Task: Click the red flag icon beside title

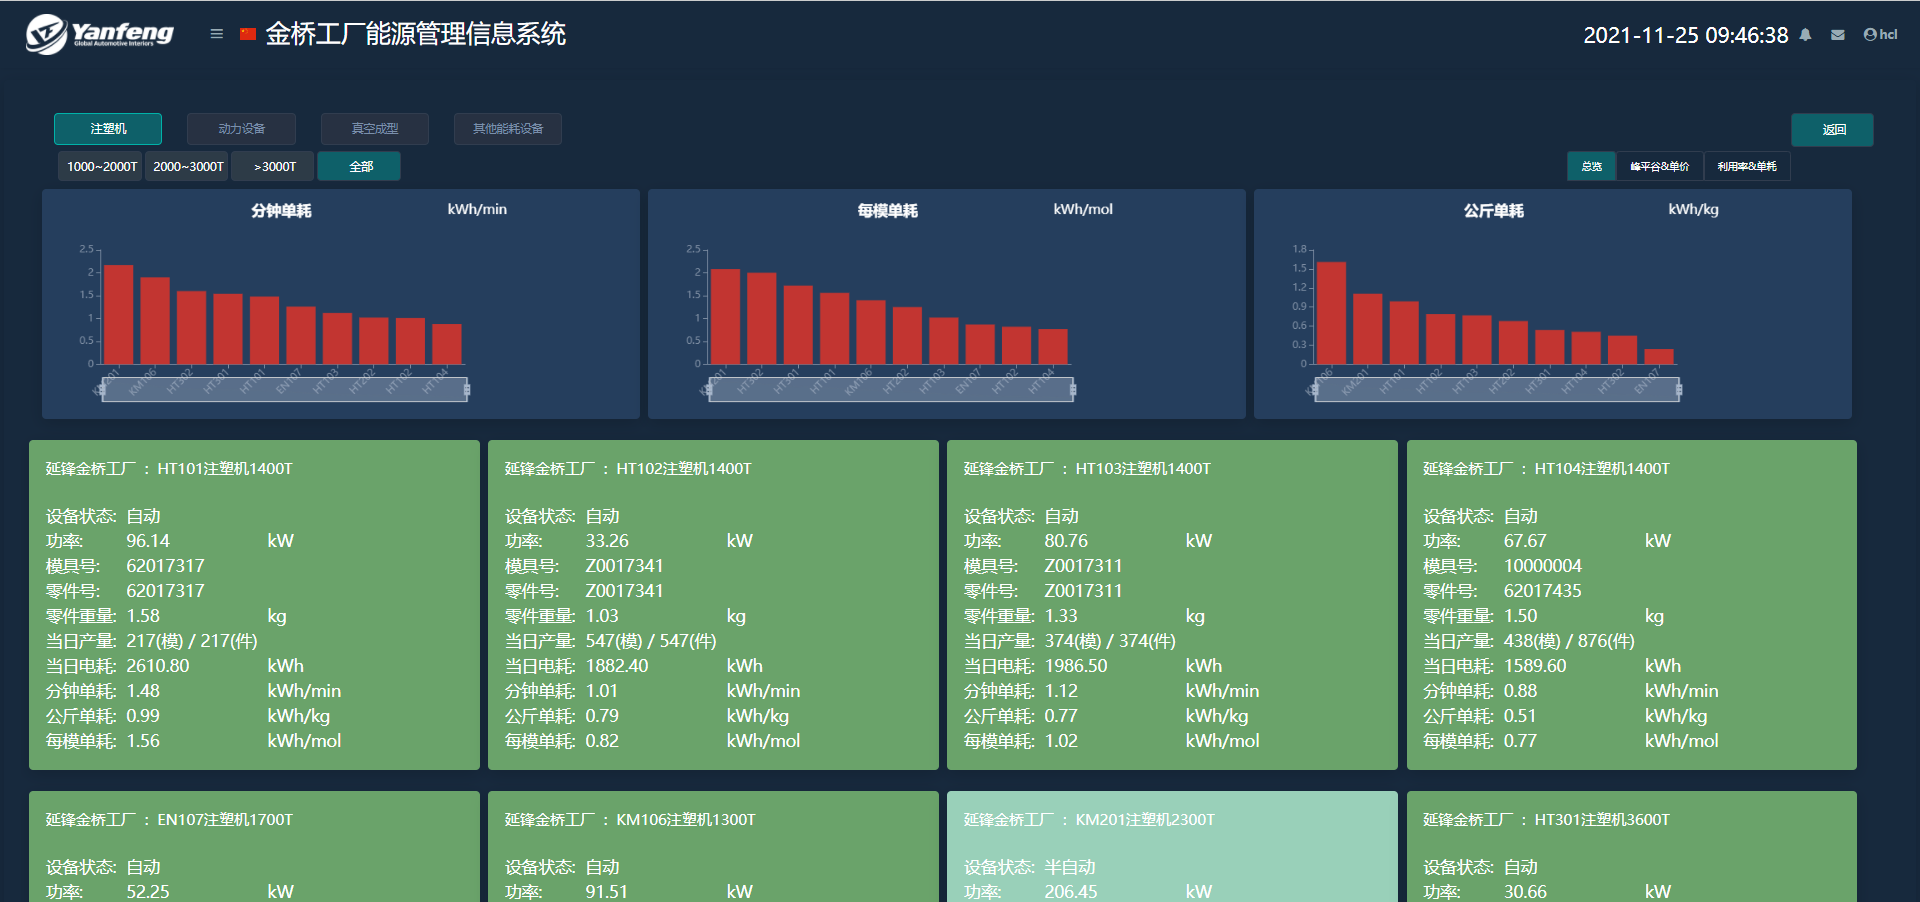Action: (x=248, y=34)
